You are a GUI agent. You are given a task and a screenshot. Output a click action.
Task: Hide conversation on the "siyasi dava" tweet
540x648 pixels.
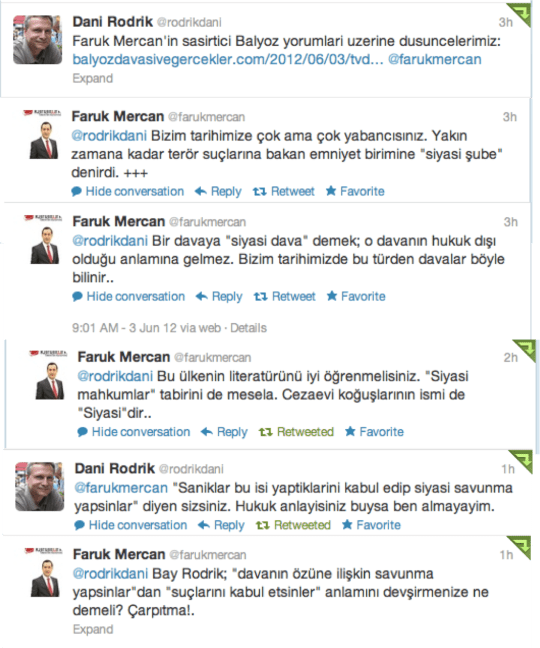pos(128,296)
